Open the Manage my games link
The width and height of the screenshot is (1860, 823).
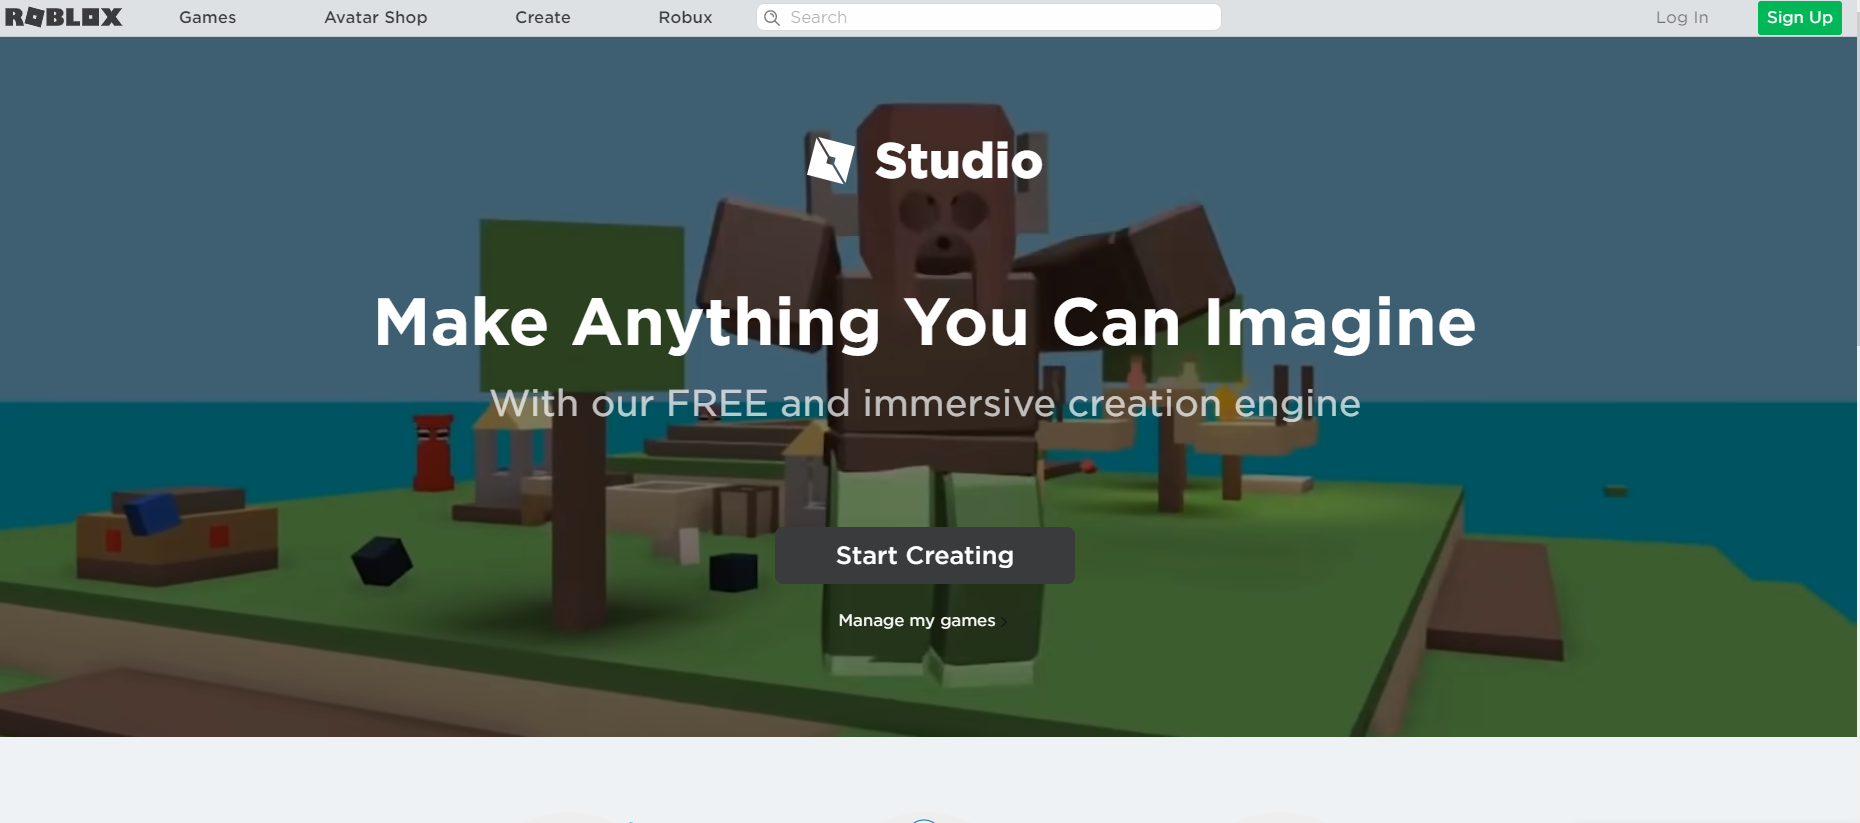point(917,620)
